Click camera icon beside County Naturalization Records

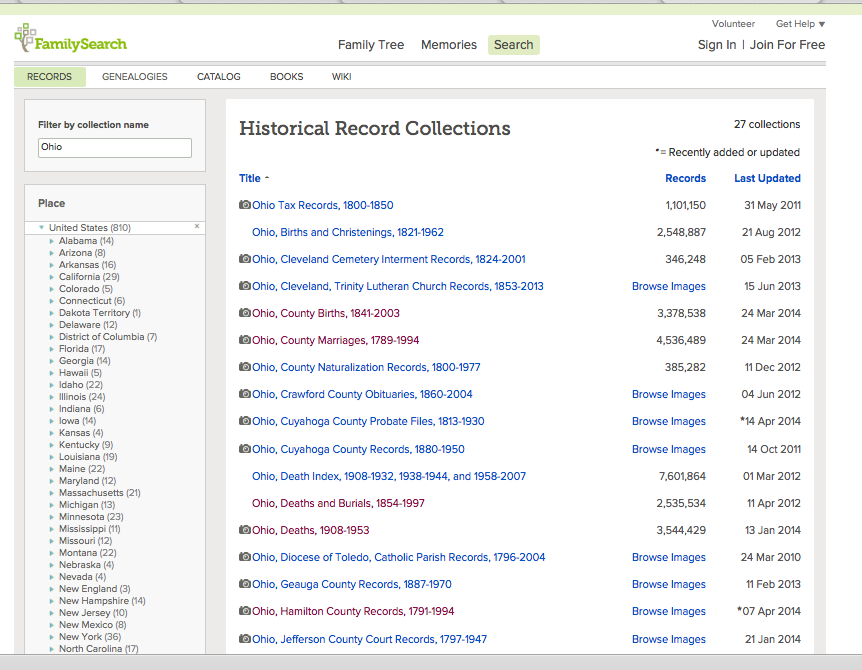[245, 367]
